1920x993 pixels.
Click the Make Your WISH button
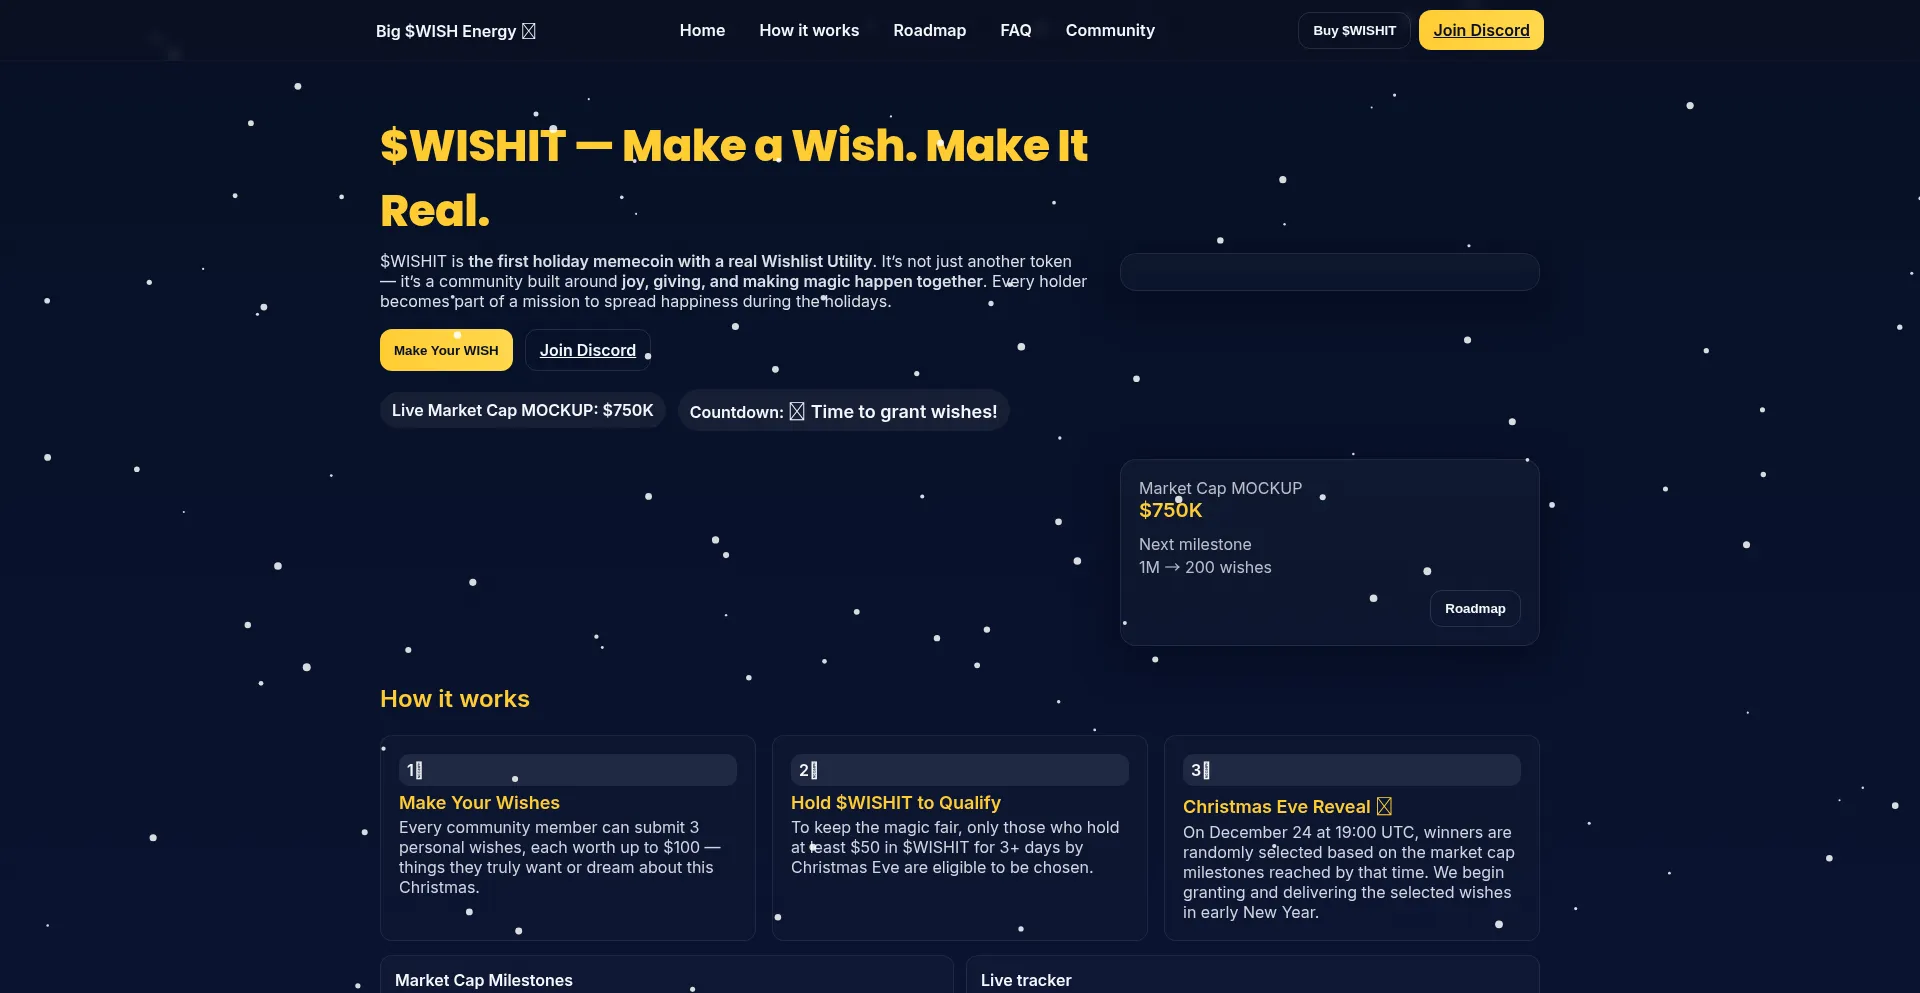click(446, 350)
